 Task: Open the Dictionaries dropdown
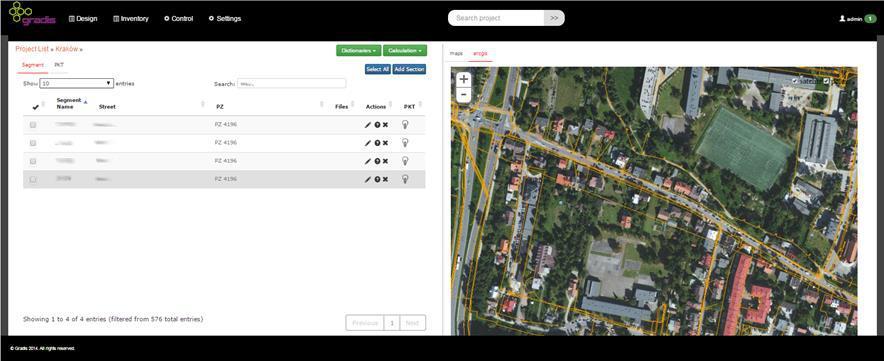[x=359, y=51]
